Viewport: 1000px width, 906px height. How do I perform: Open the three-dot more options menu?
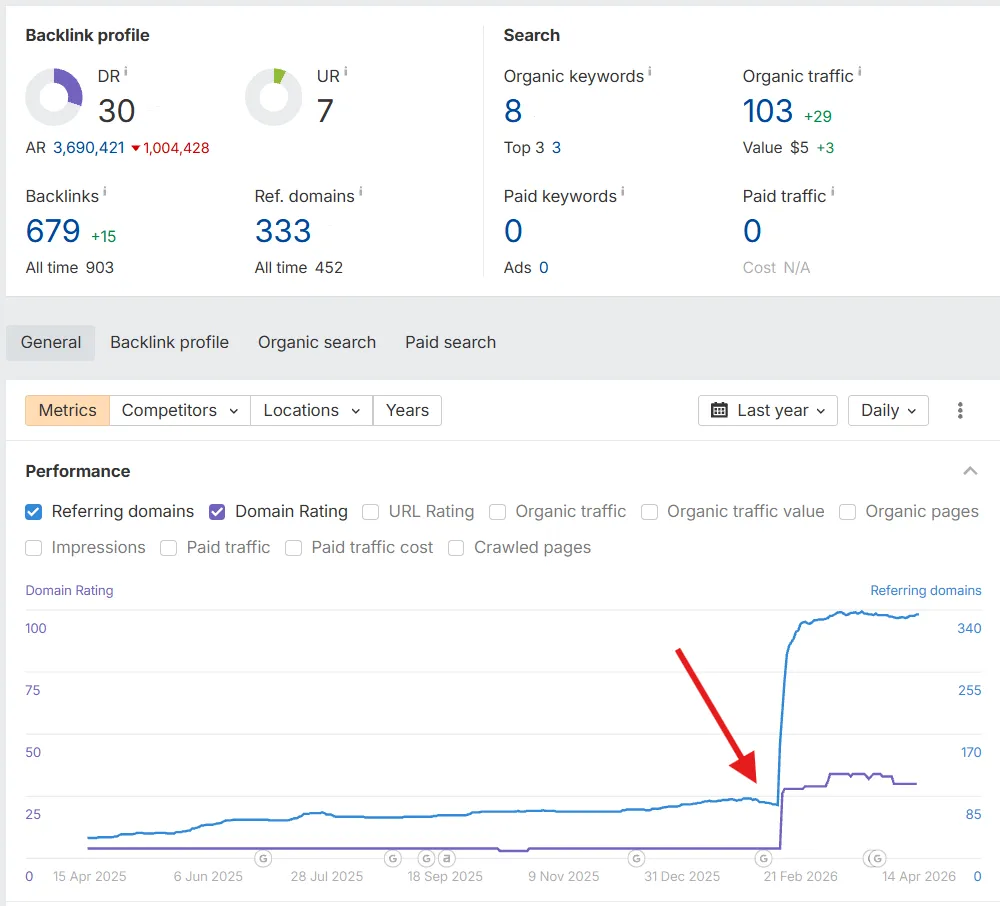click(x=960, y=410)
